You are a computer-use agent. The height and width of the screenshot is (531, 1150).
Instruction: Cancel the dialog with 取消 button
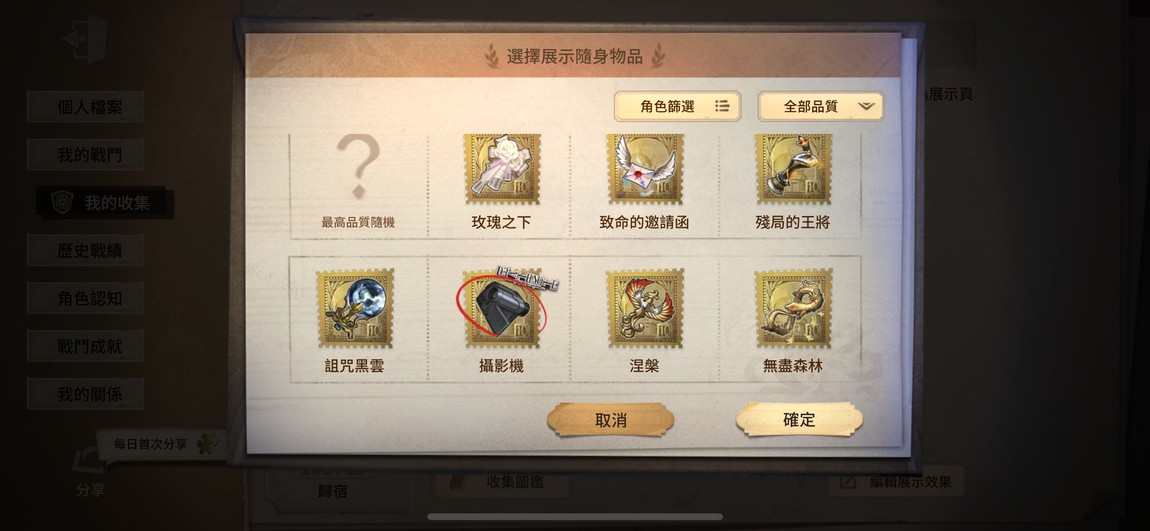610,420
